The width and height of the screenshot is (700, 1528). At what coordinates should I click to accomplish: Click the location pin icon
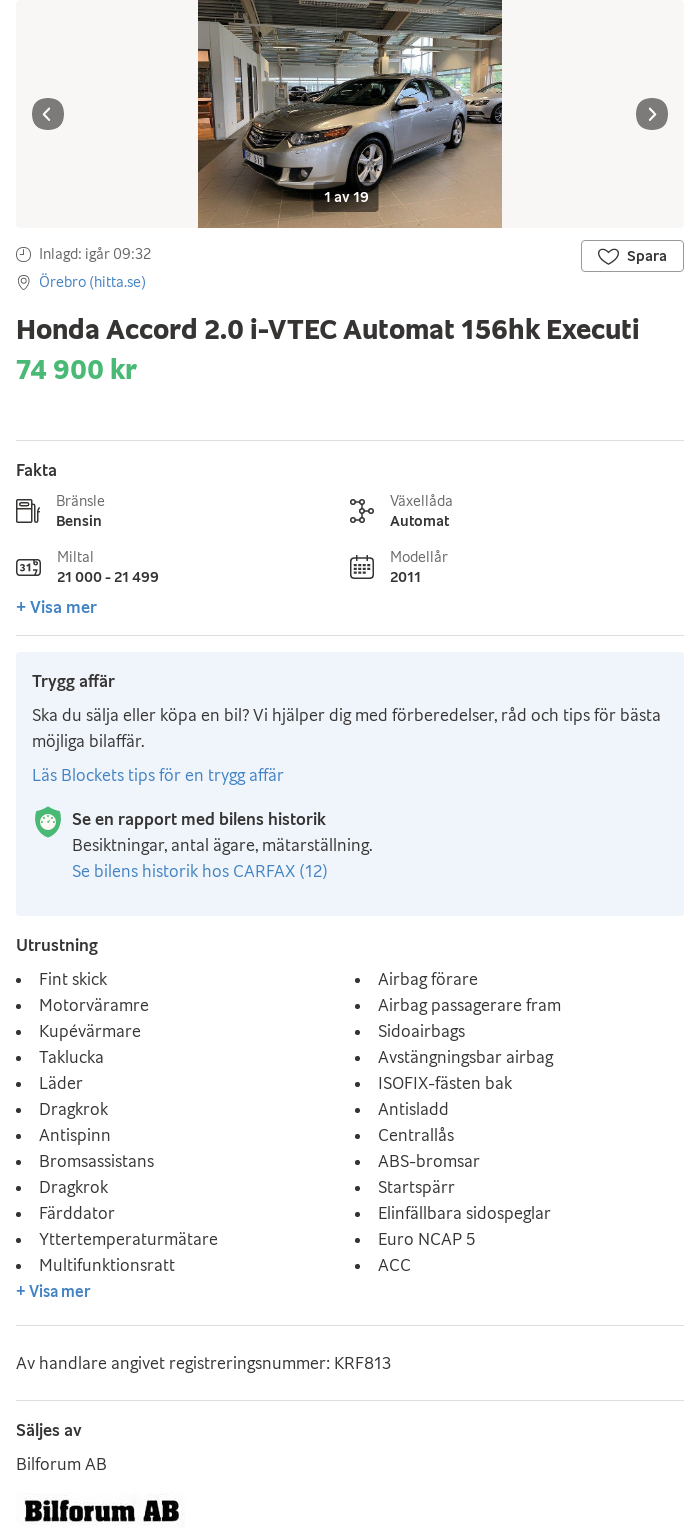(24, 283)
